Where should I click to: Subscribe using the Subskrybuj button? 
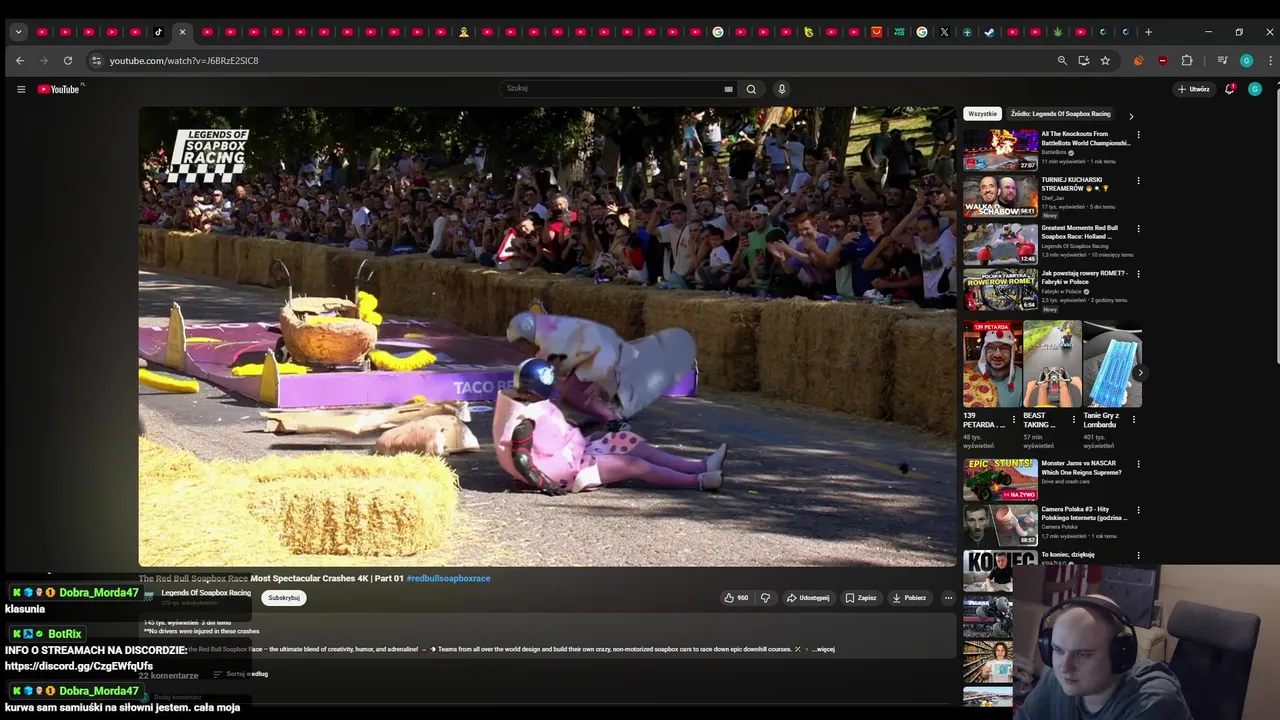tap(284, 598)
